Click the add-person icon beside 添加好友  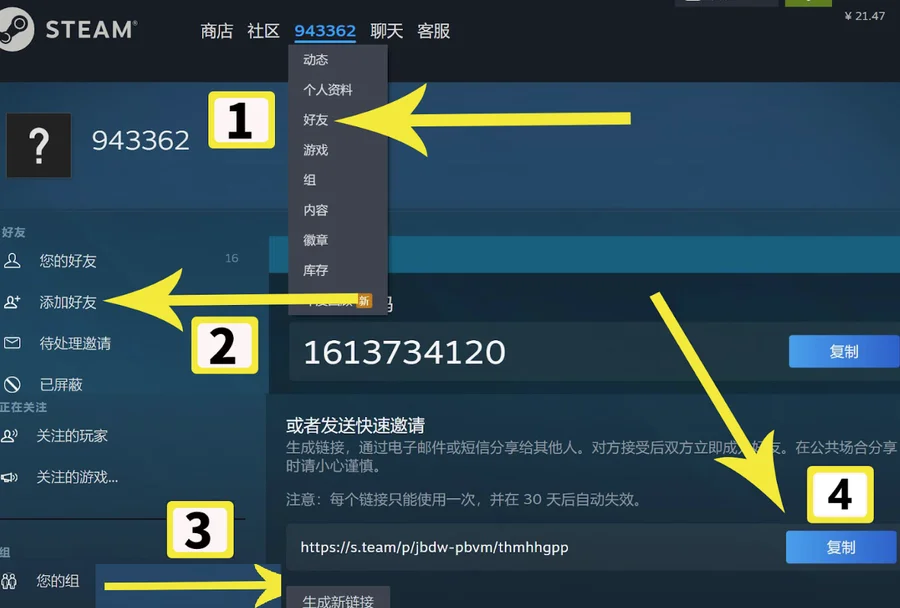click(x=12, y=302)
